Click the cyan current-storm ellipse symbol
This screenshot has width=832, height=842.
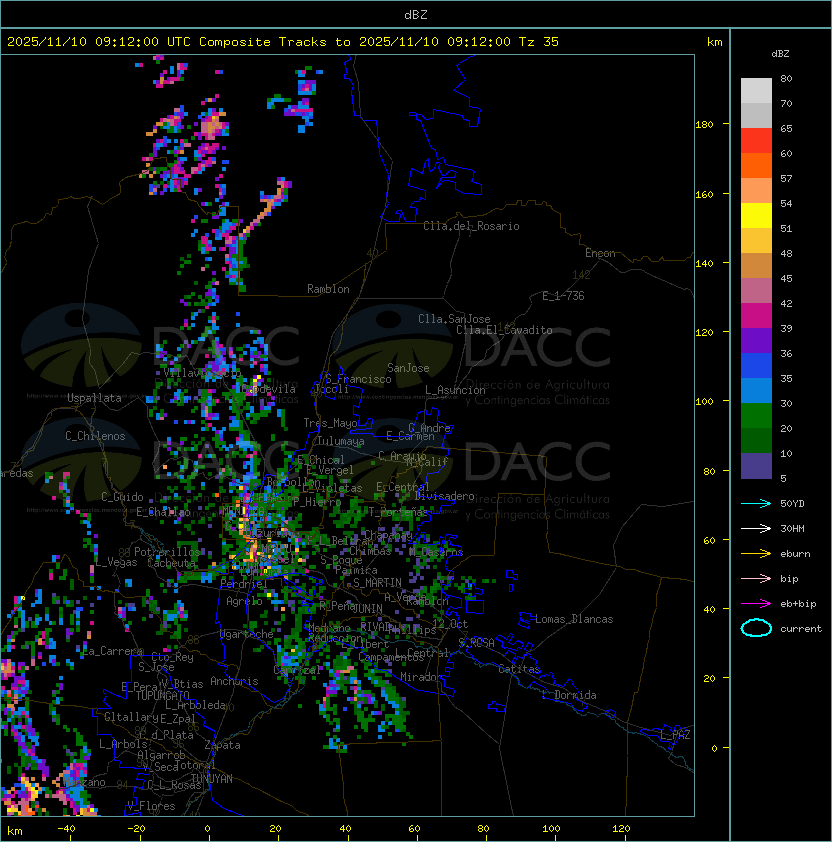pos(756,628)
